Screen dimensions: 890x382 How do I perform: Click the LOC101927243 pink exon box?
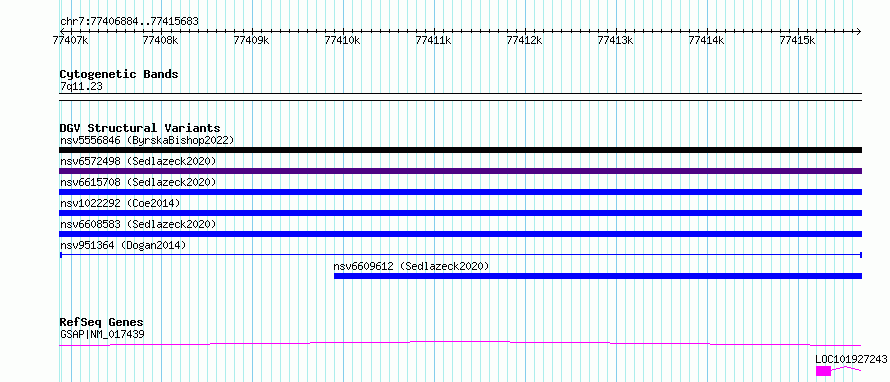[x=824, y=371]
